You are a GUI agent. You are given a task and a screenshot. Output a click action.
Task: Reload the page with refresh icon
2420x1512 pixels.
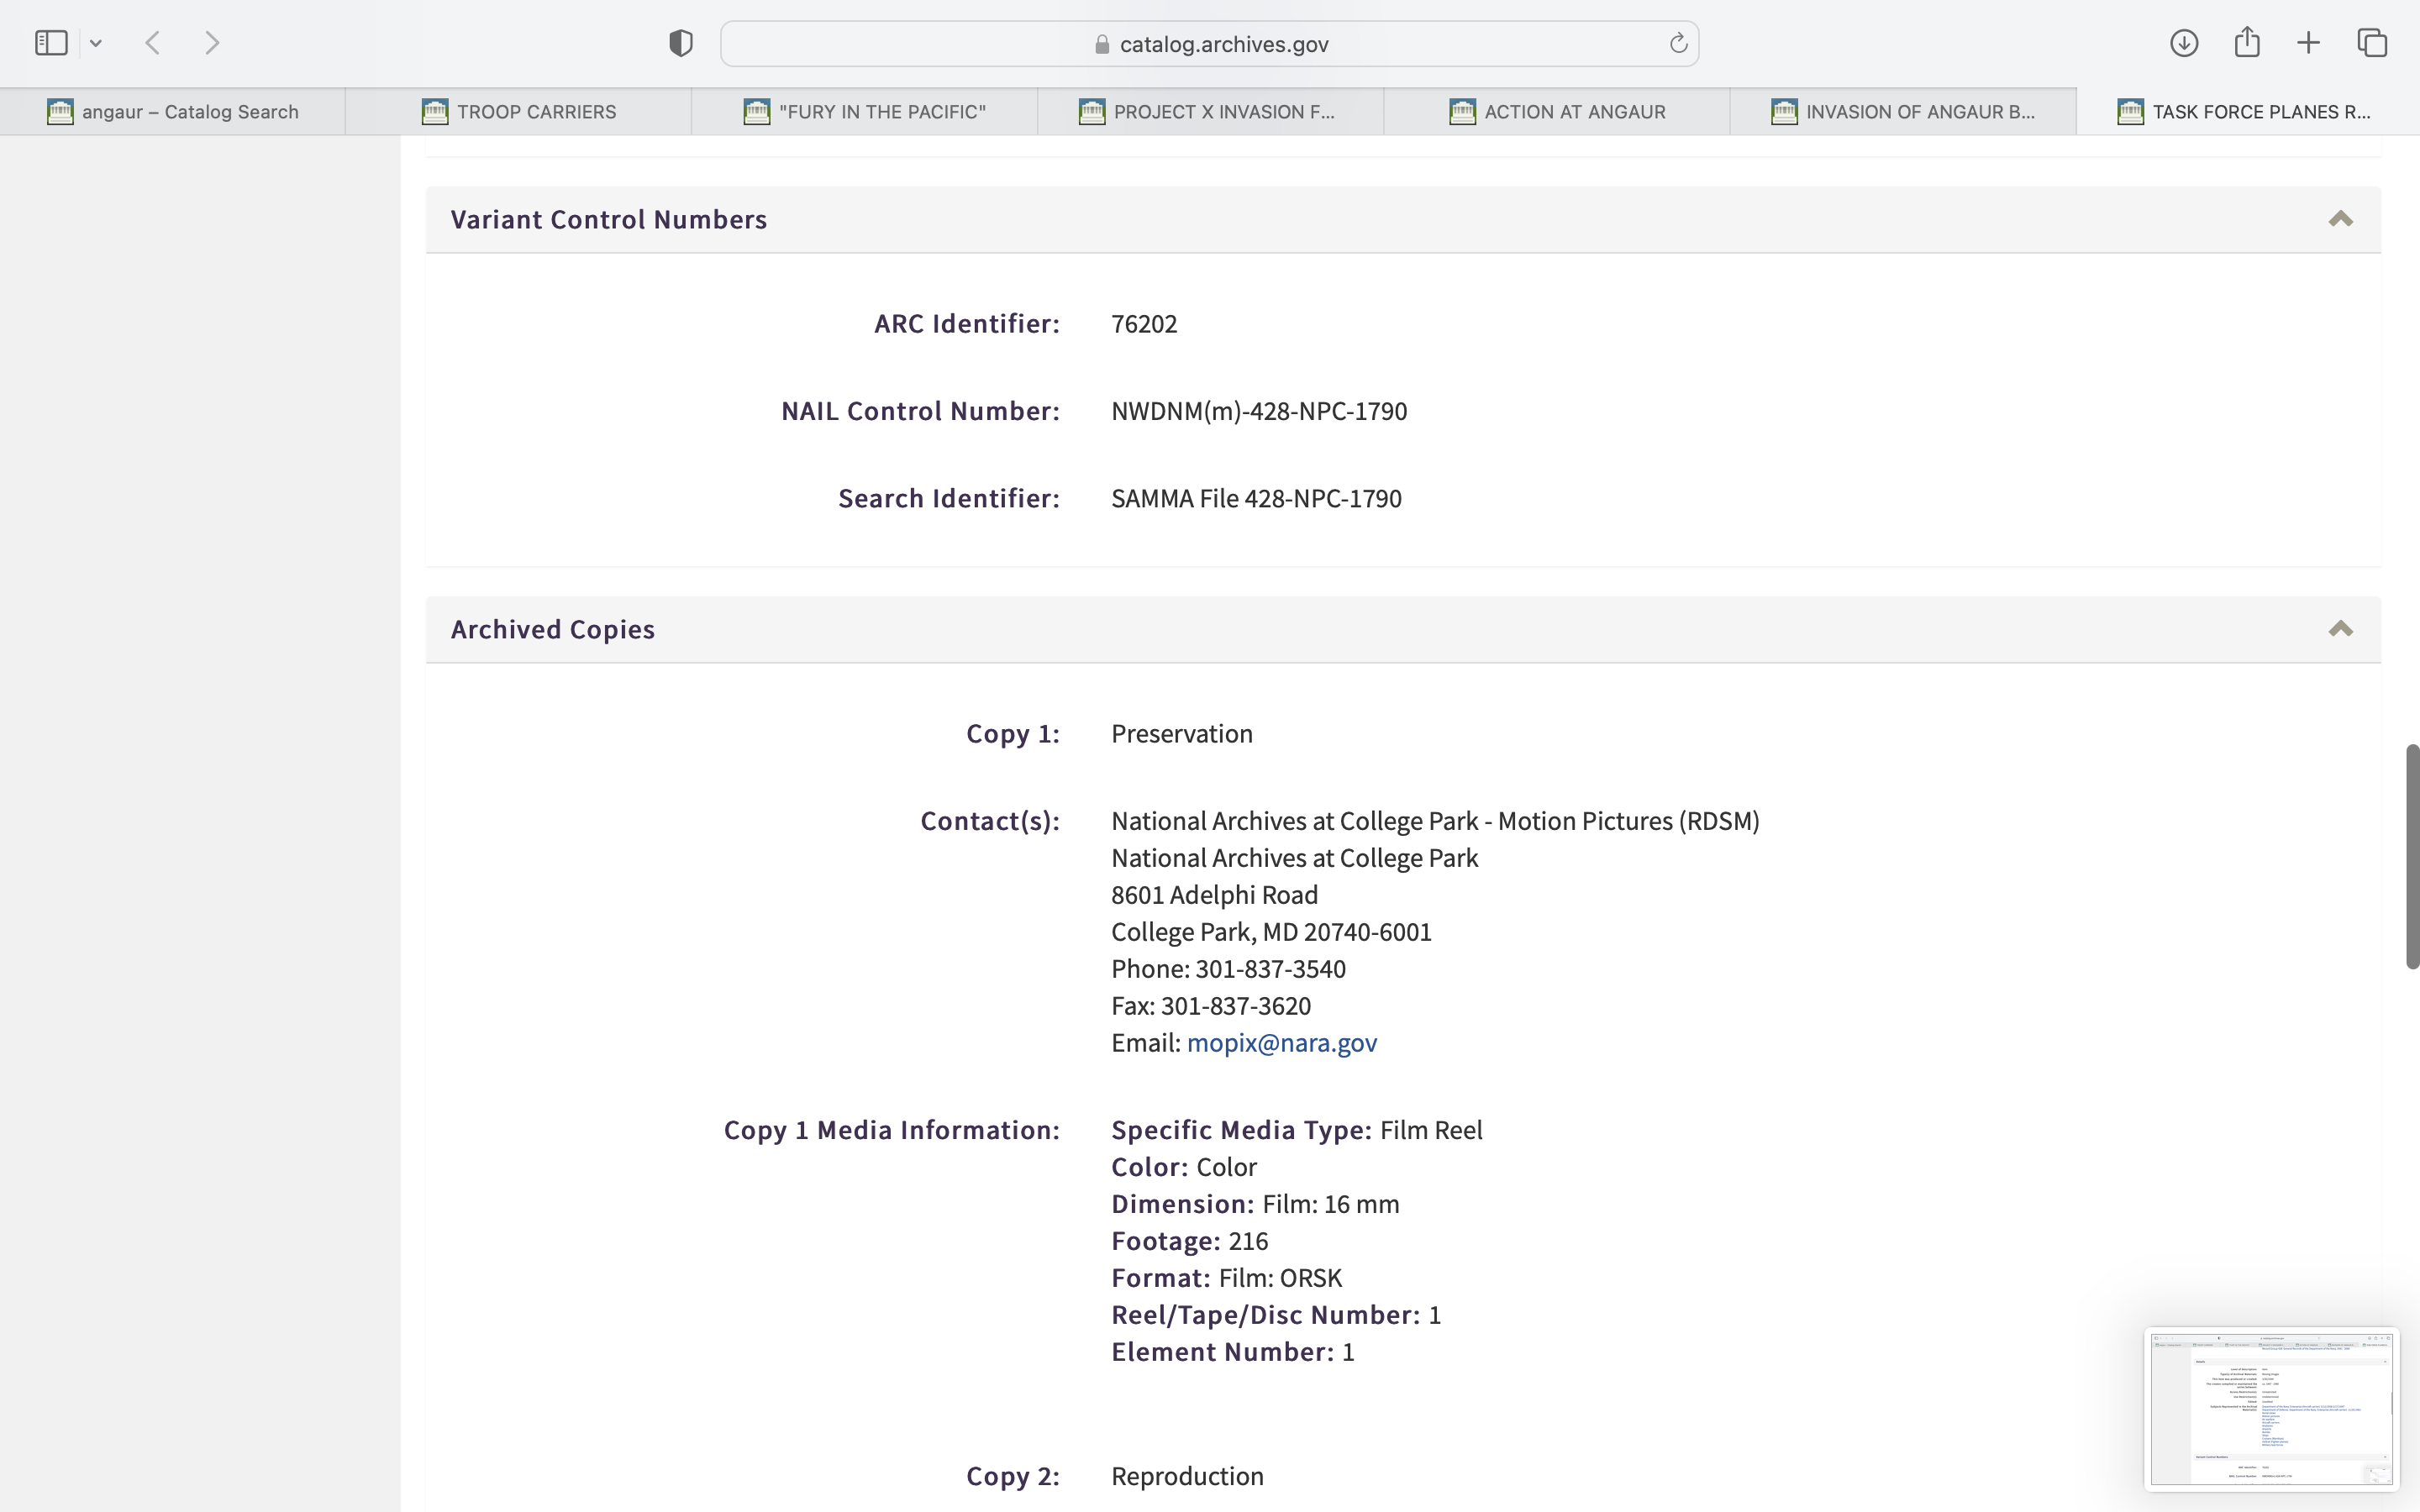(x=1678, y=43)
